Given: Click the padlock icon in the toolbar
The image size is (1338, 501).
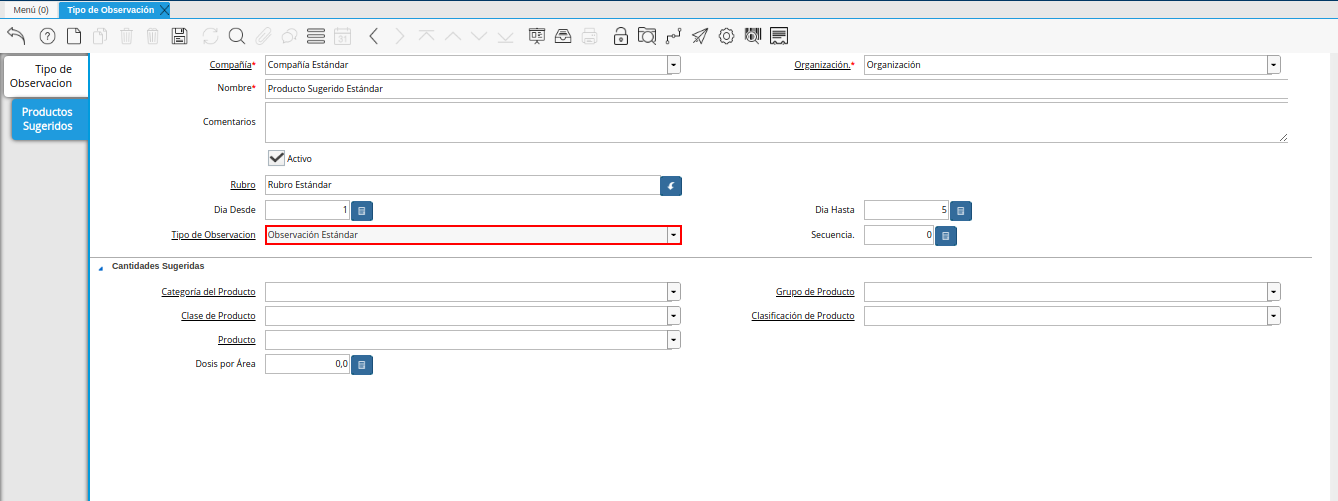Looking at the screenshot, I should click(621, 36).
